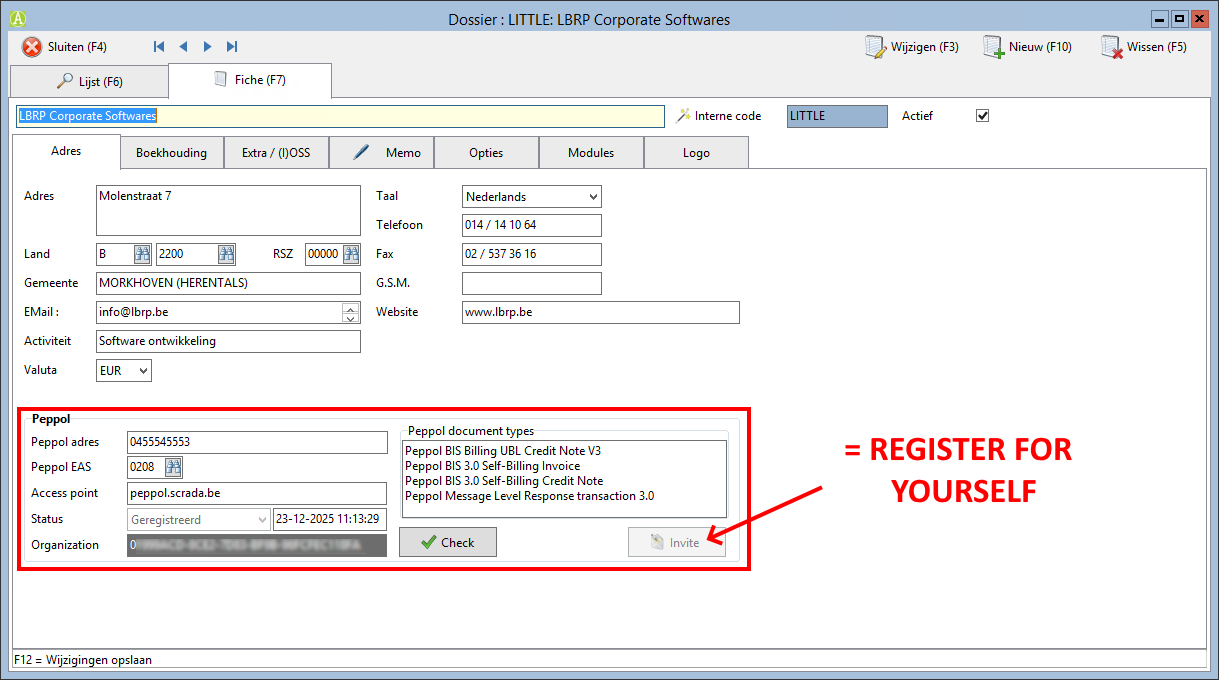Click the postal code field 2200
This screenshot has width=1219, height=680.
pos(187,254)
